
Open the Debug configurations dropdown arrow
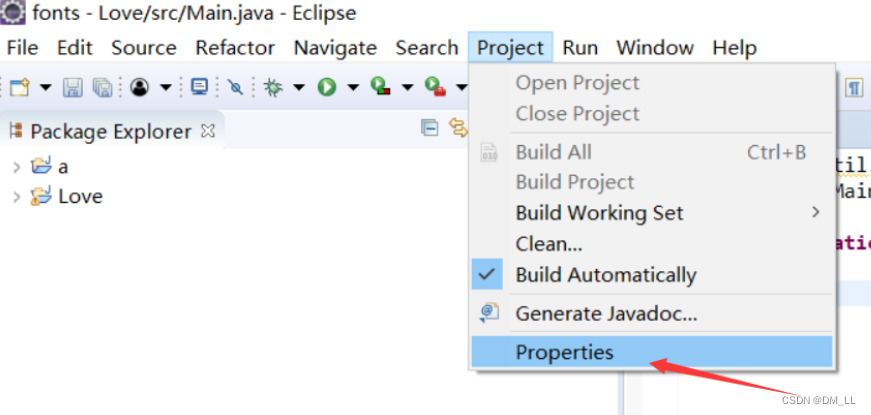point(299,87)
